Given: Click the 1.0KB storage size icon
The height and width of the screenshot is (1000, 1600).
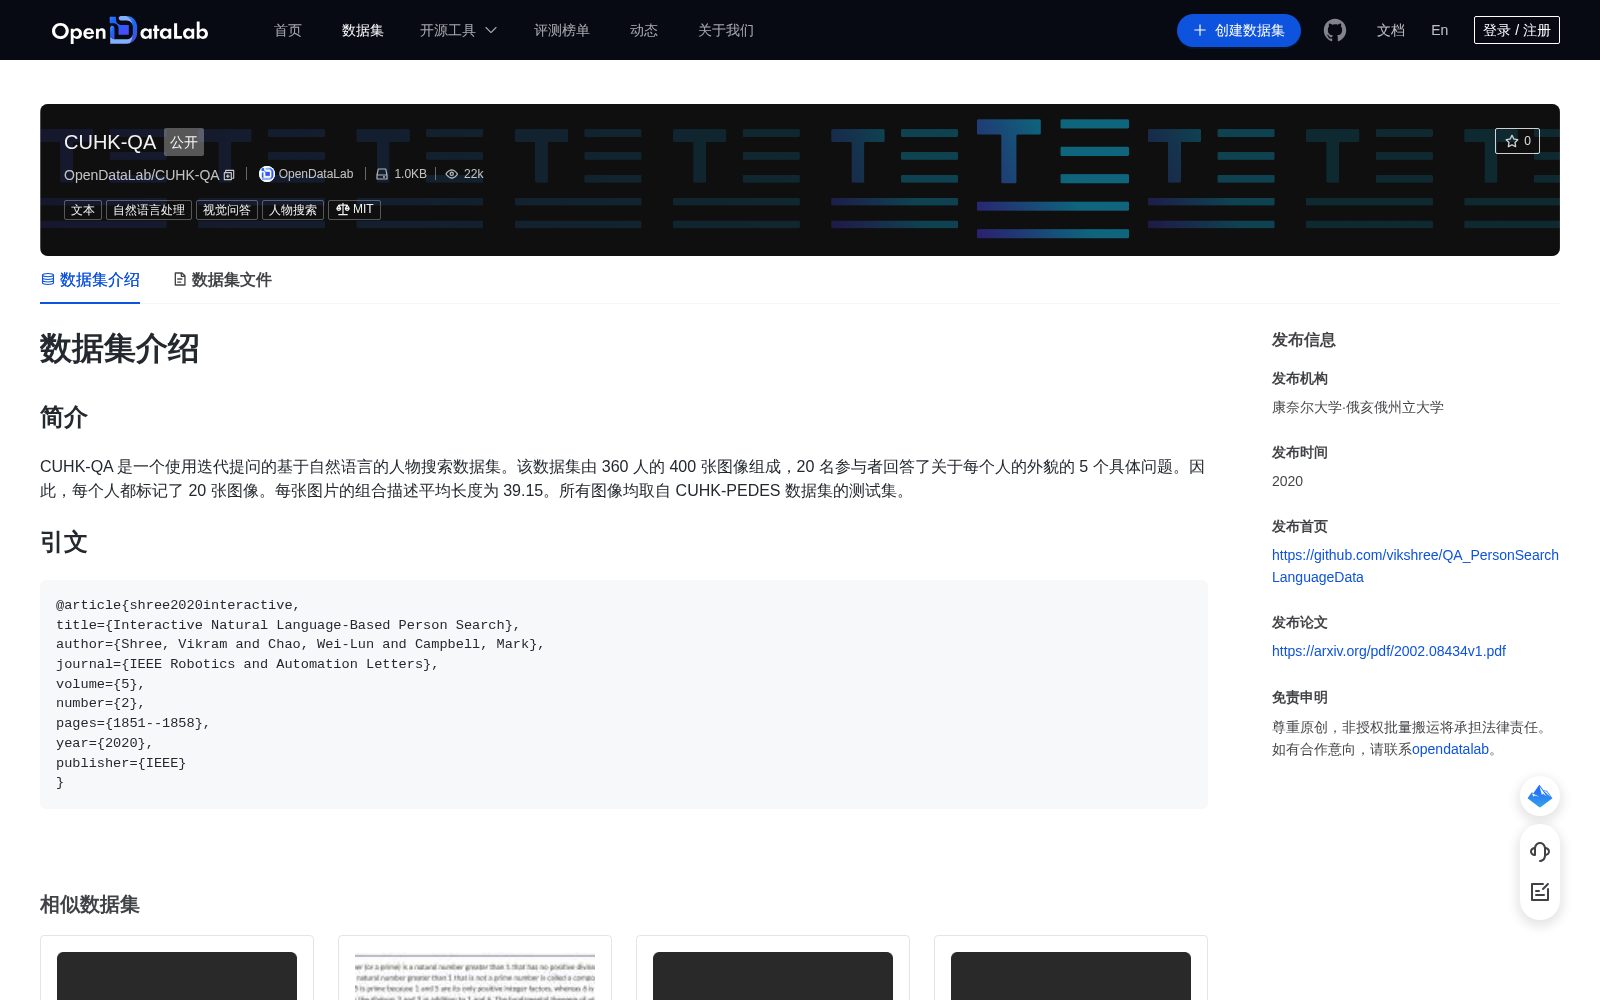Looking at the screenshot, I should tap(382, 174).
